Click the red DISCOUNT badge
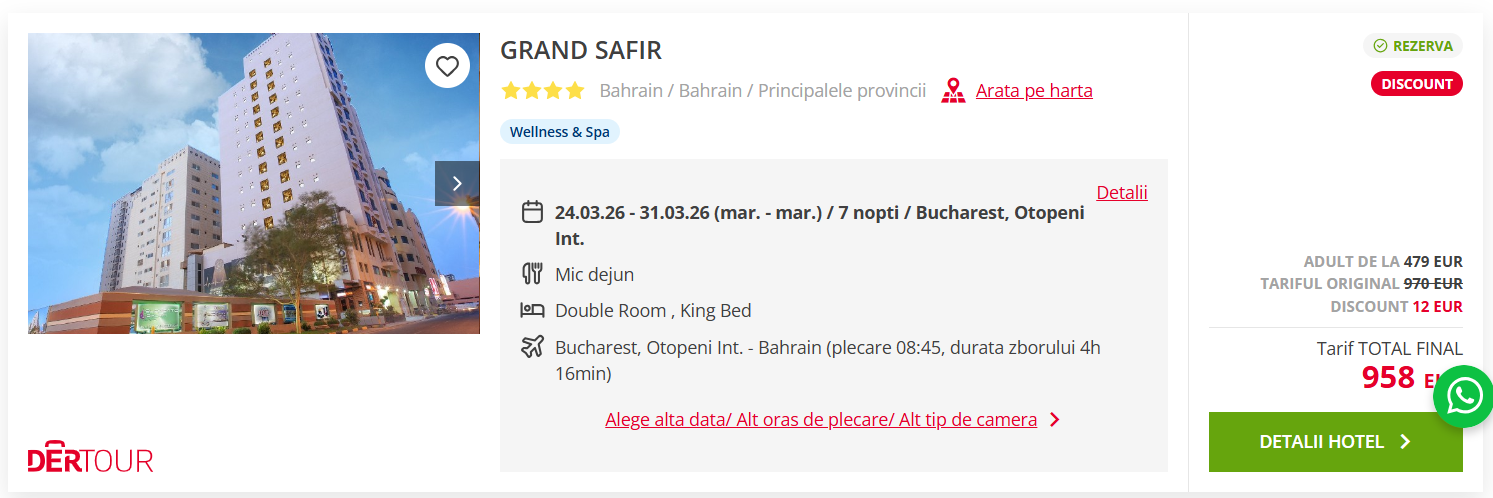The width and height of the screenshot is (1493, 498). click(x=1416, y=84)
